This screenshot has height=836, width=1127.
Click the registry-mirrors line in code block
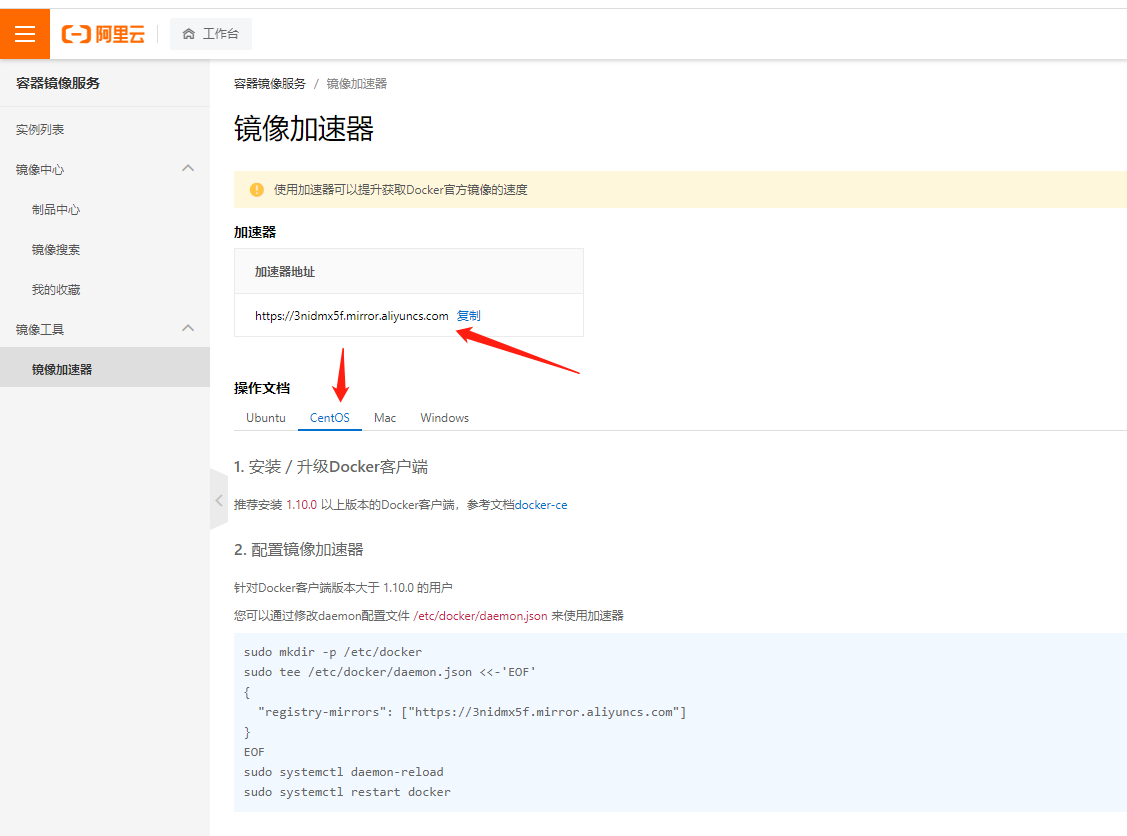coord(472,712)
